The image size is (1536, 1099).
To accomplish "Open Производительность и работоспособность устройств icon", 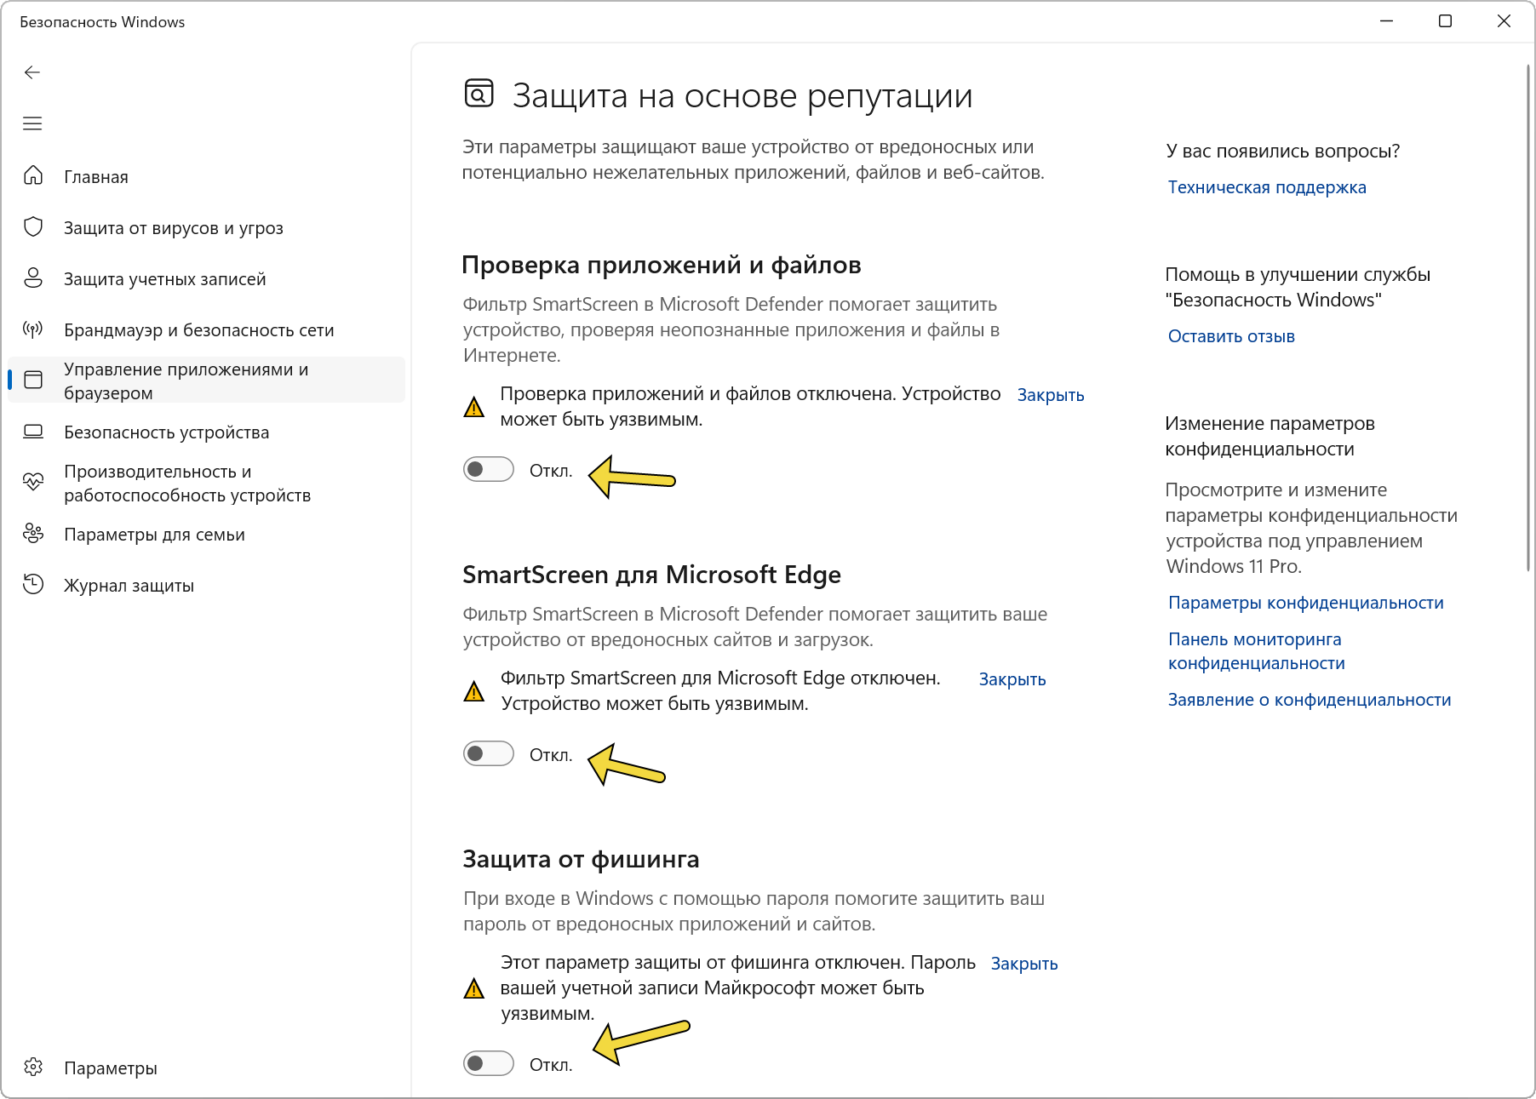I will (33, 482).
